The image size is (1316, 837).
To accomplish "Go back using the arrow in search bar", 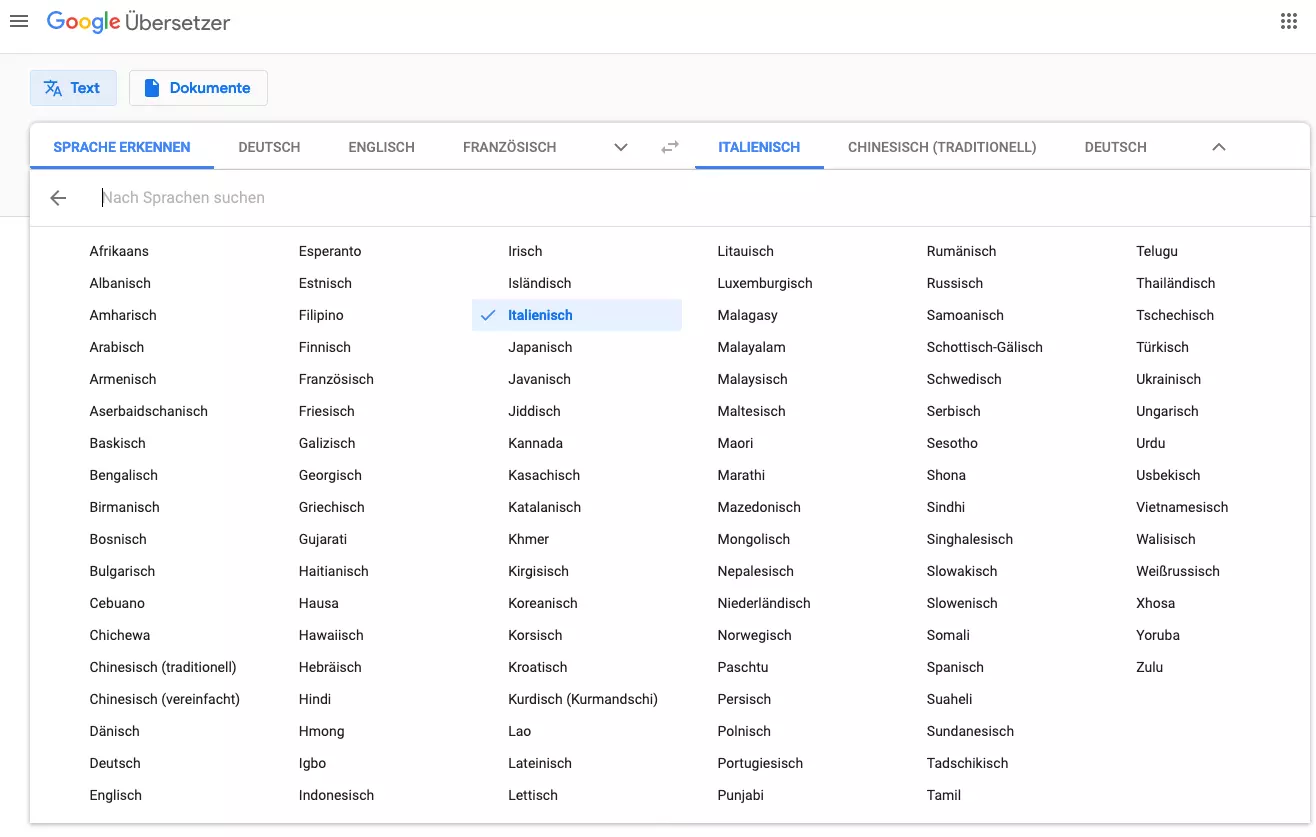I will coord(58,198).
